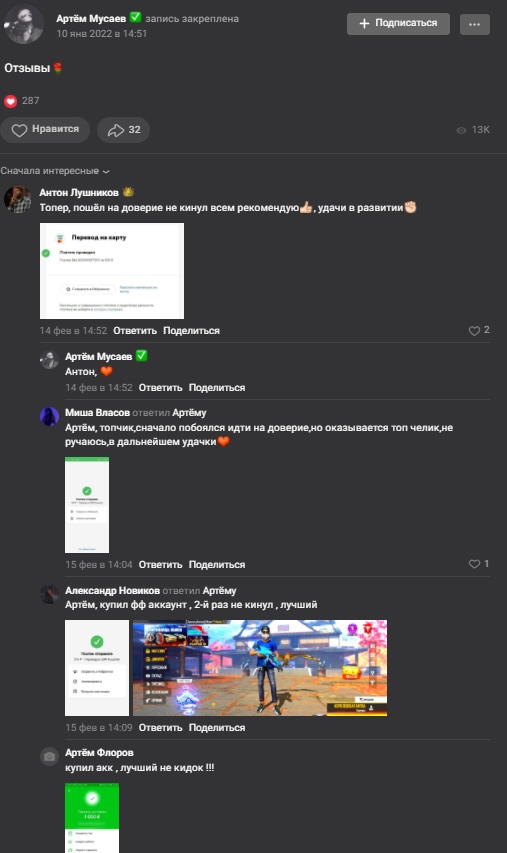The height and width of the screenshot is (853, 507).
Task: Like Антон Лушников's comment with the heart
Action: (x=474, y=330)
